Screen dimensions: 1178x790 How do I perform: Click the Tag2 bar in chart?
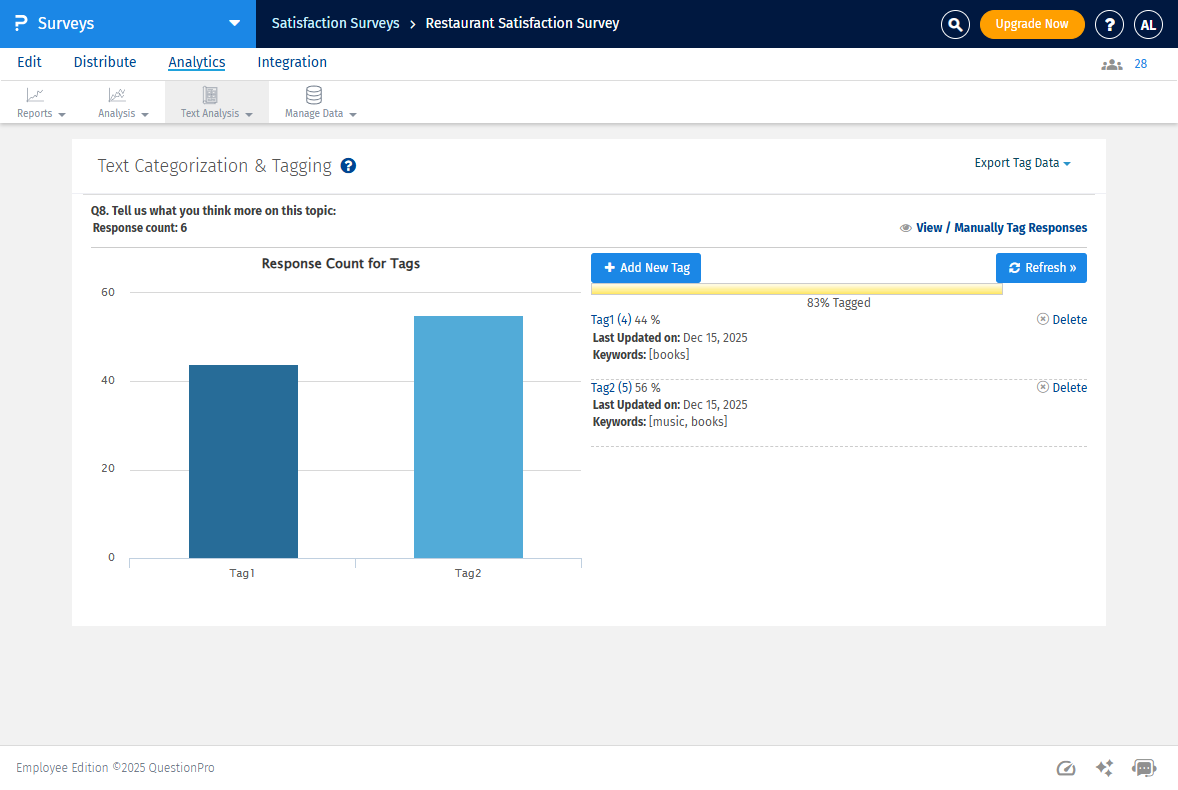point(468,437)
